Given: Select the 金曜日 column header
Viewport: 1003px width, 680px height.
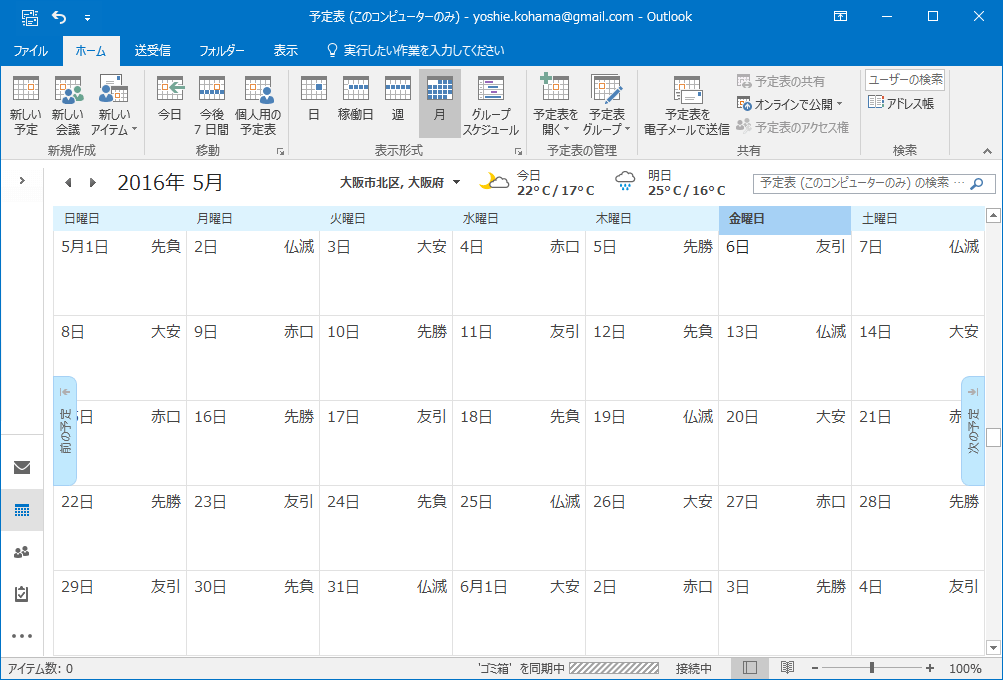Looking at the screenshot, I should (785, 219).
